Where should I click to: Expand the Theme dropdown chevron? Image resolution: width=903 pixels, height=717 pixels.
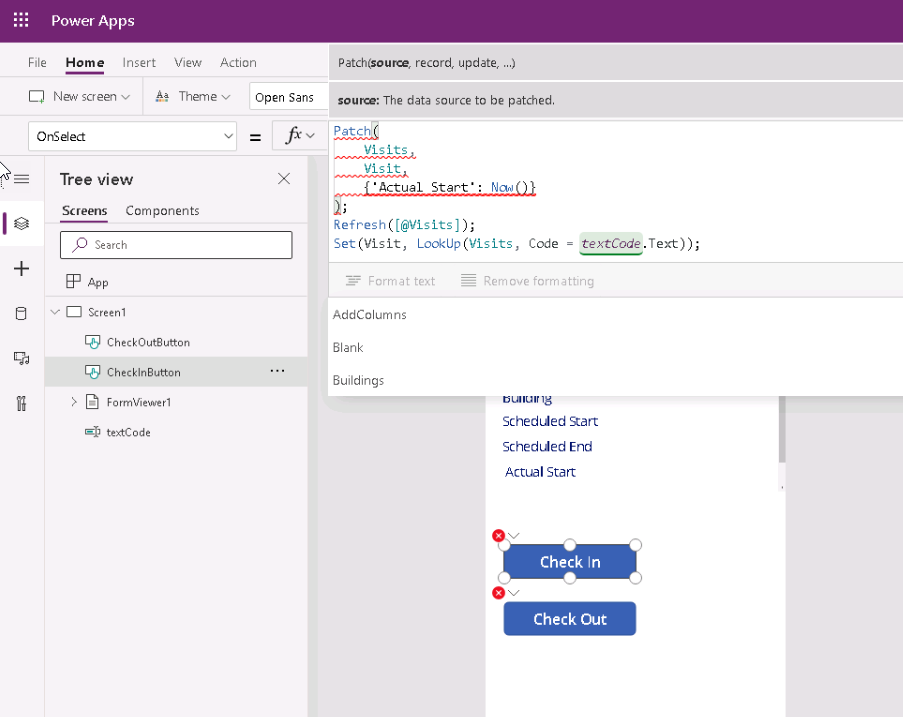coord(226,97)
